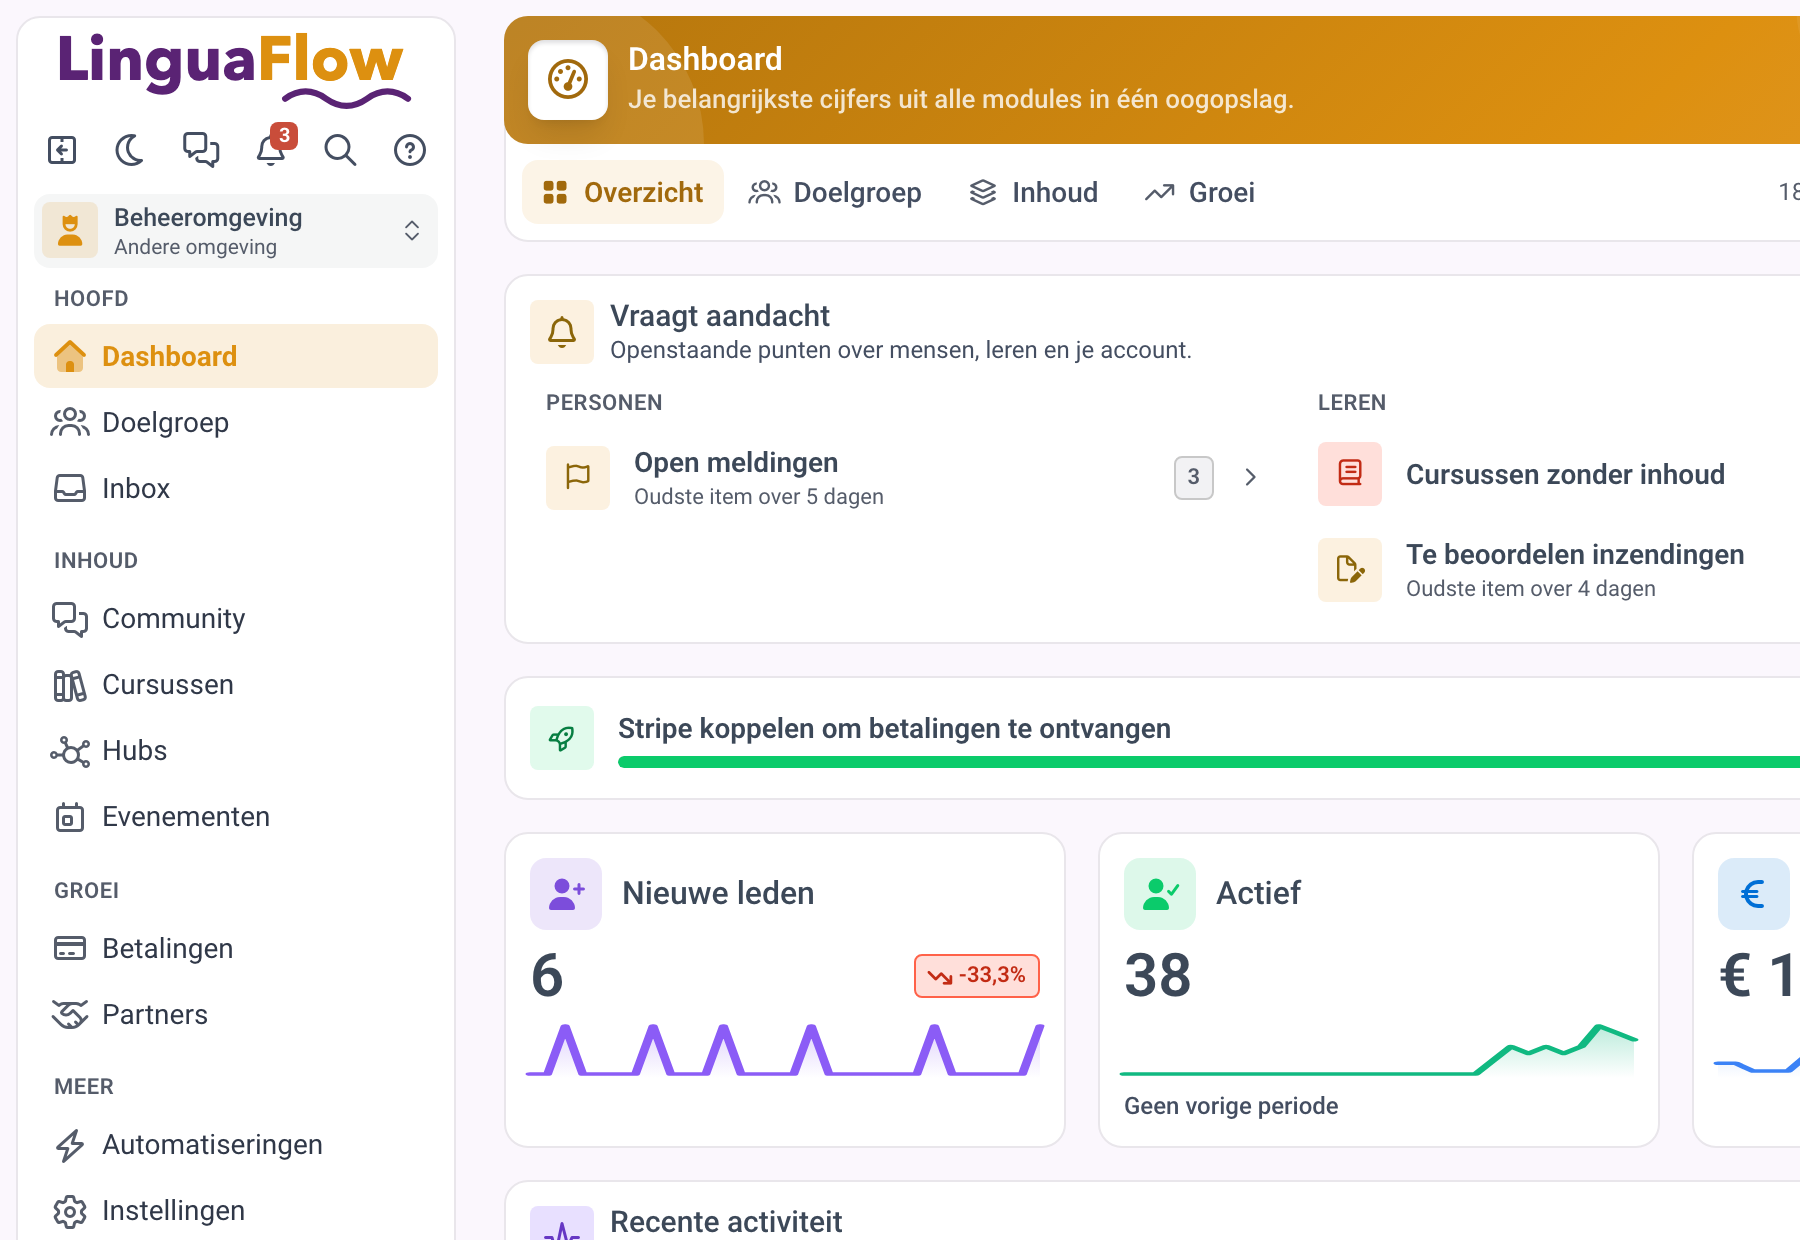Go to Dashboard in sidebar

click(x=236, y=356)
